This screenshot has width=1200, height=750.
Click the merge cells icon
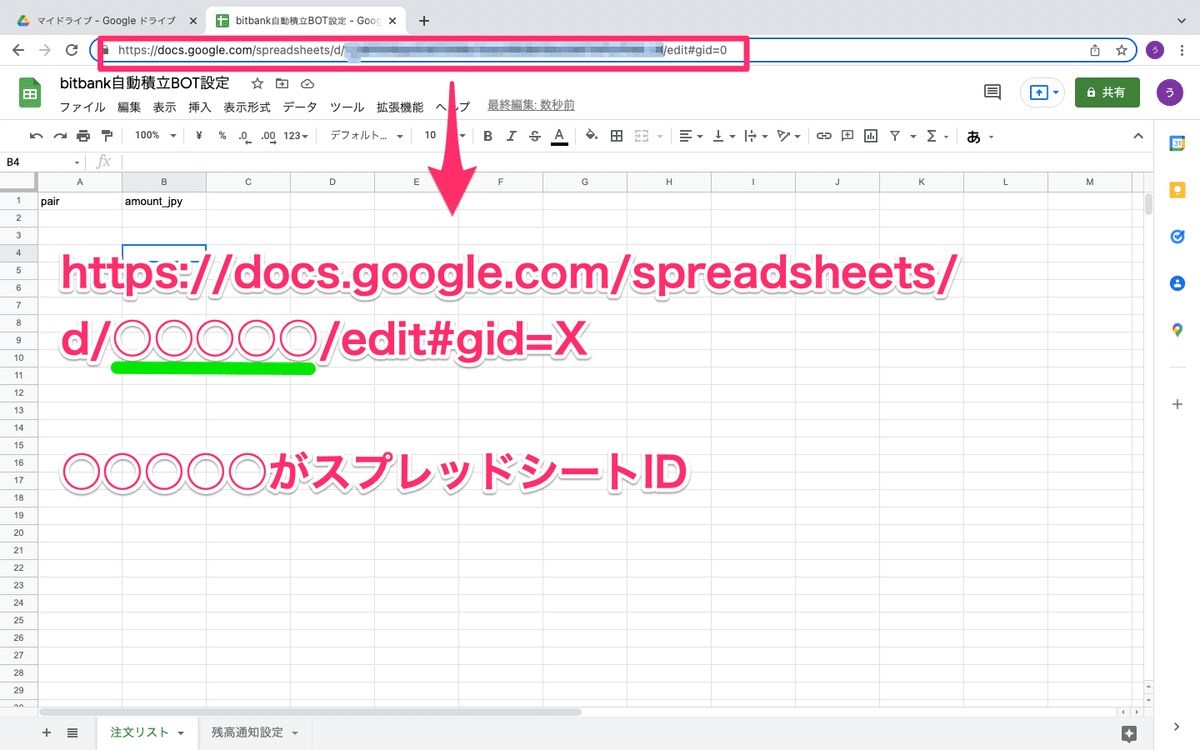(x=641, y=136)
